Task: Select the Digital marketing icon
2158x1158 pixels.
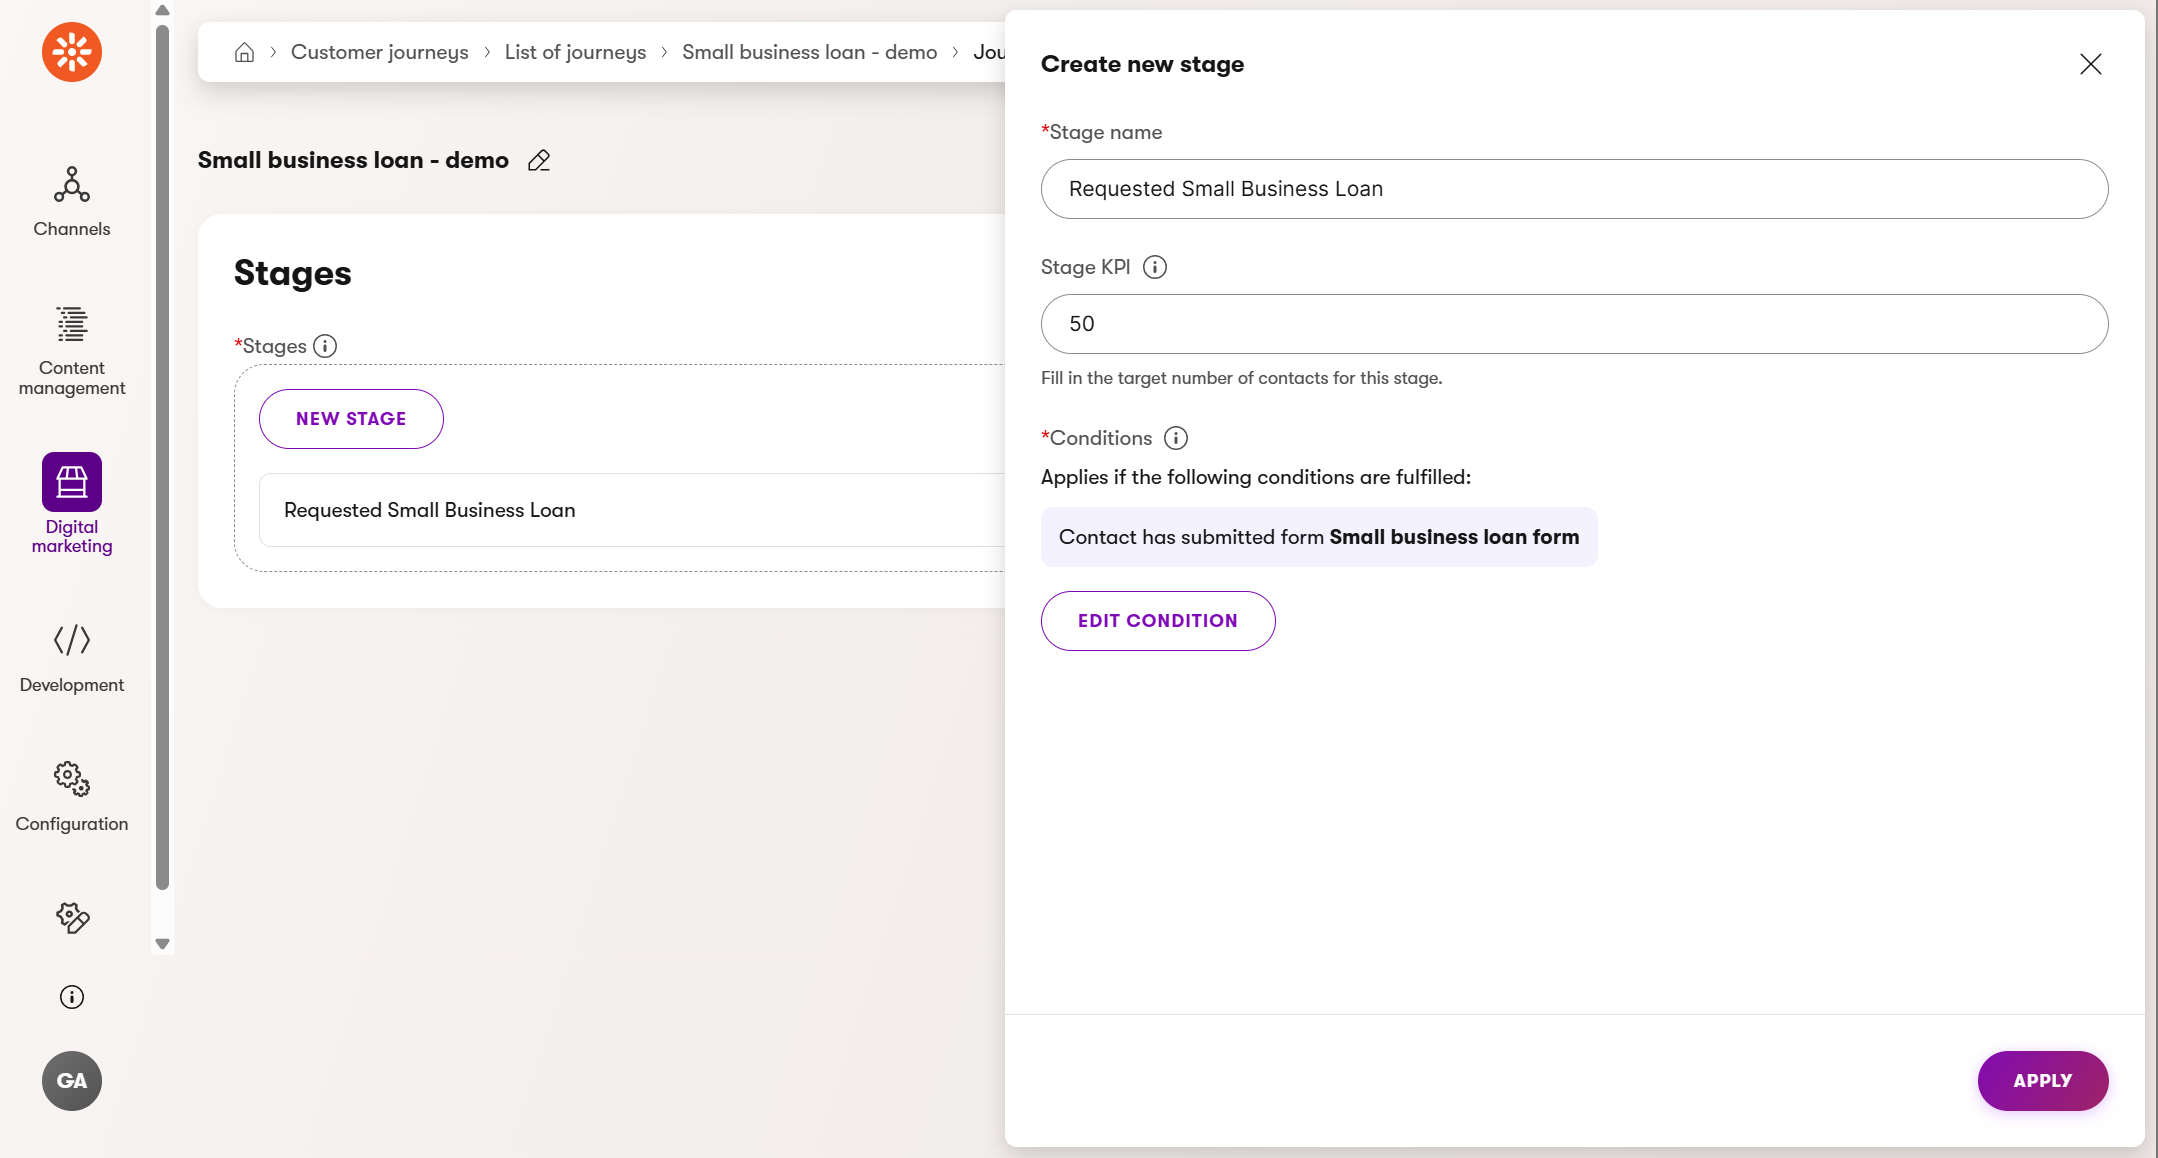Action: click(x=72, y=482)
